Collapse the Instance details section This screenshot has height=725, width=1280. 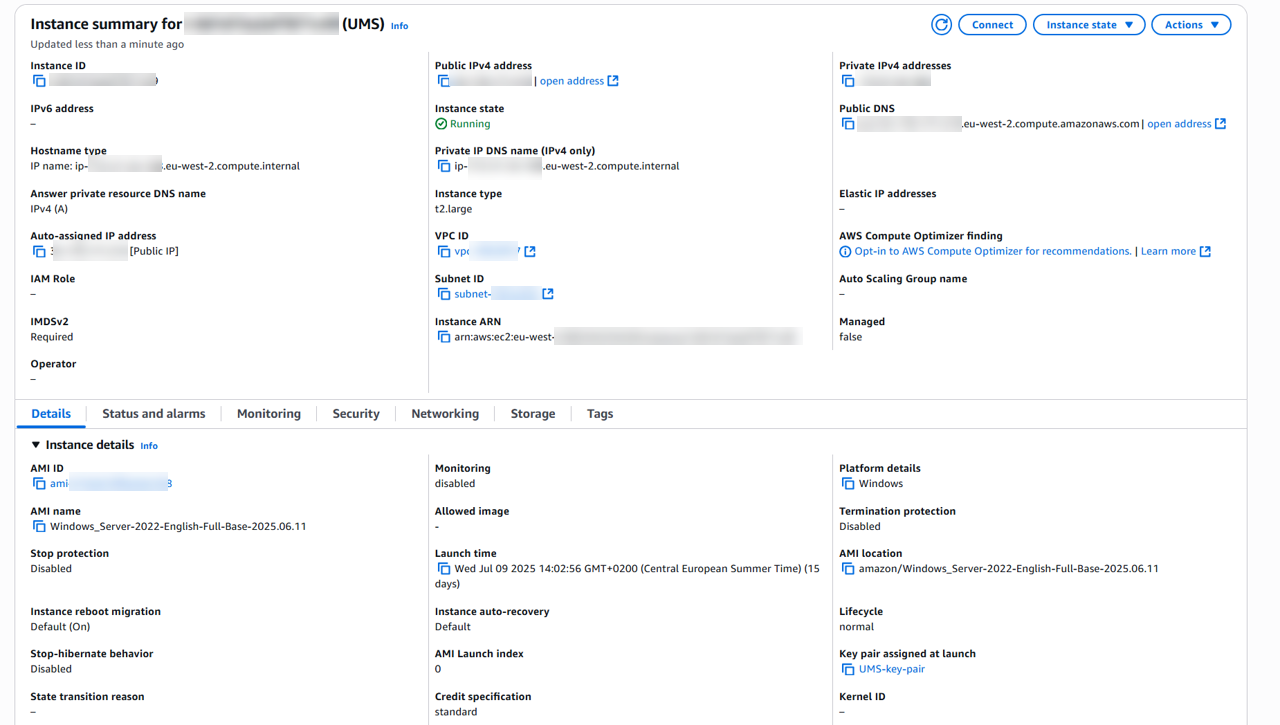(x=36, y=445)
